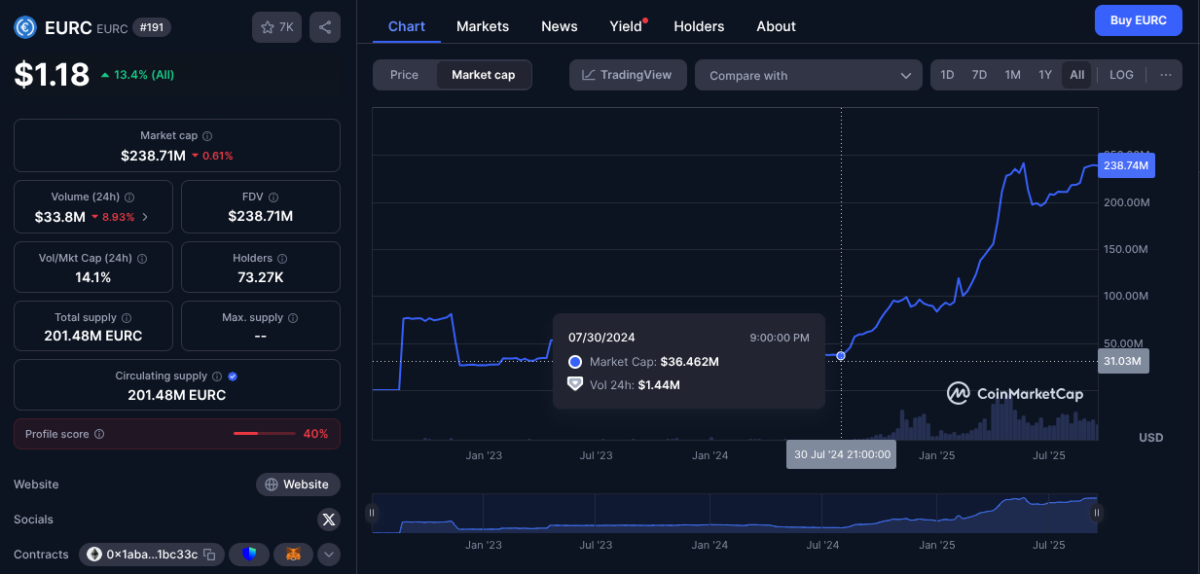Click the MetaMask fox icon
Image resolution: width=1200 pixels, height=574 pixels.
click(x=293, y=554)
